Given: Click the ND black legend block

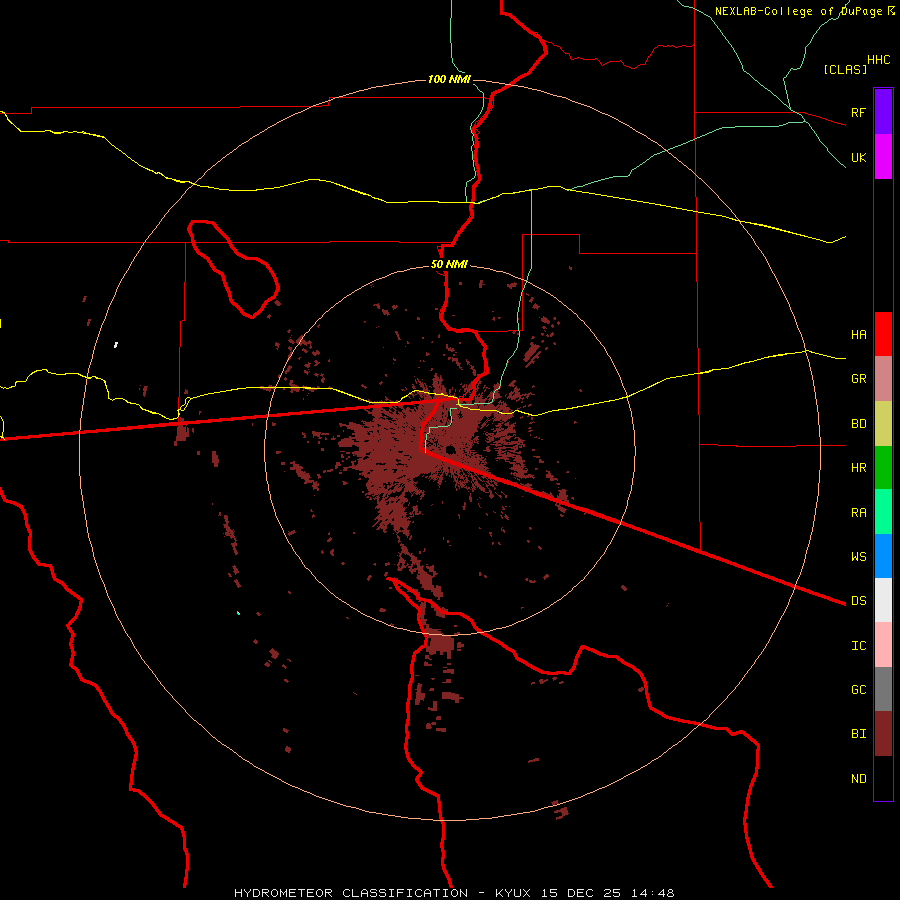Looking at the screenshot, I should (883, 778).
